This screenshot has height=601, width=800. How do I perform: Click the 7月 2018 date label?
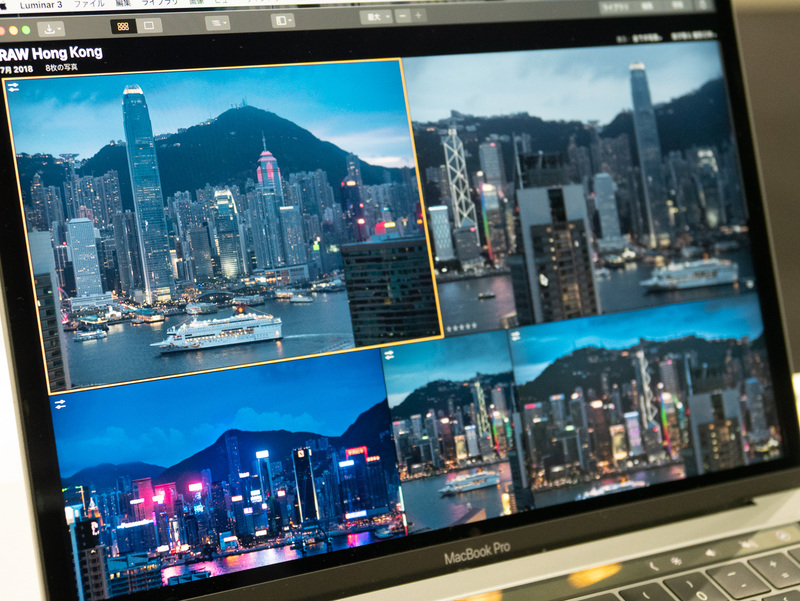(x=16, y=69)
